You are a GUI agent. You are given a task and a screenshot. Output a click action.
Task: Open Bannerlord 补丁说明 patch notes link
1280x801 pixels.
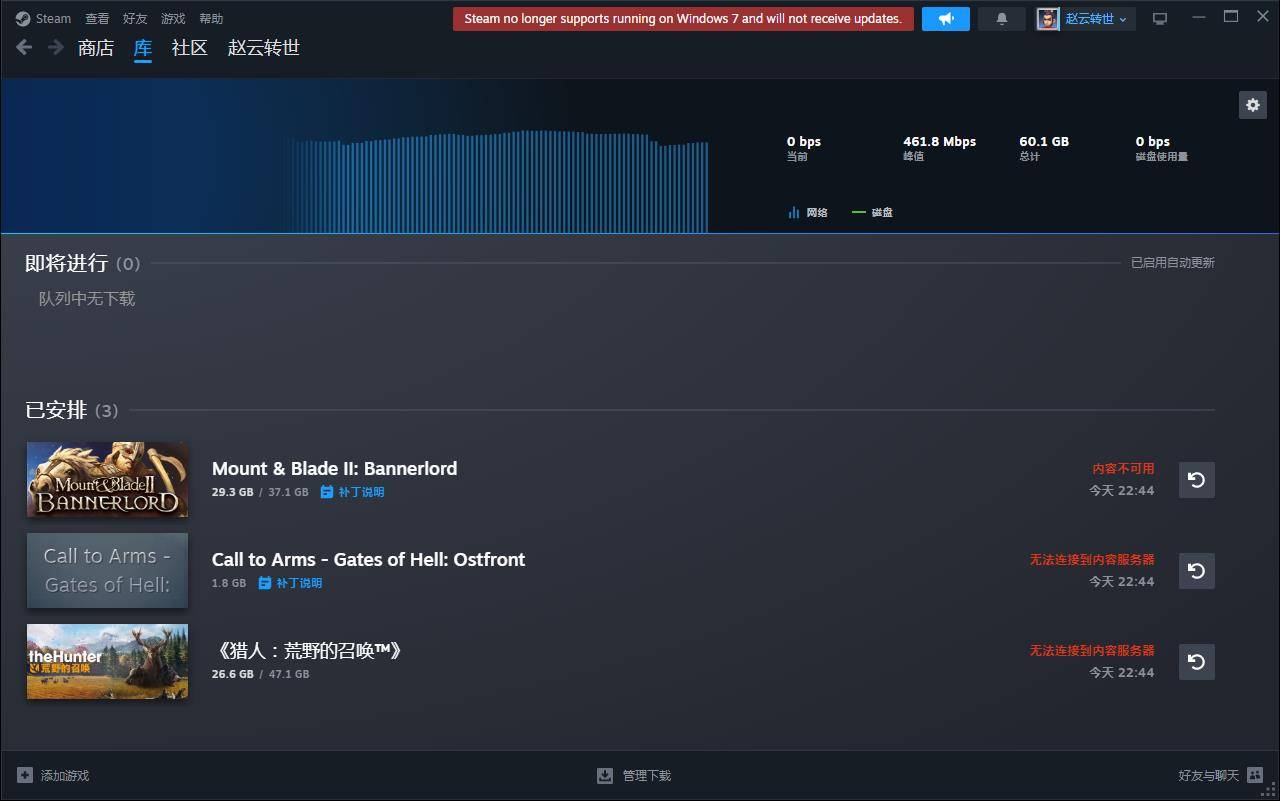353,492
